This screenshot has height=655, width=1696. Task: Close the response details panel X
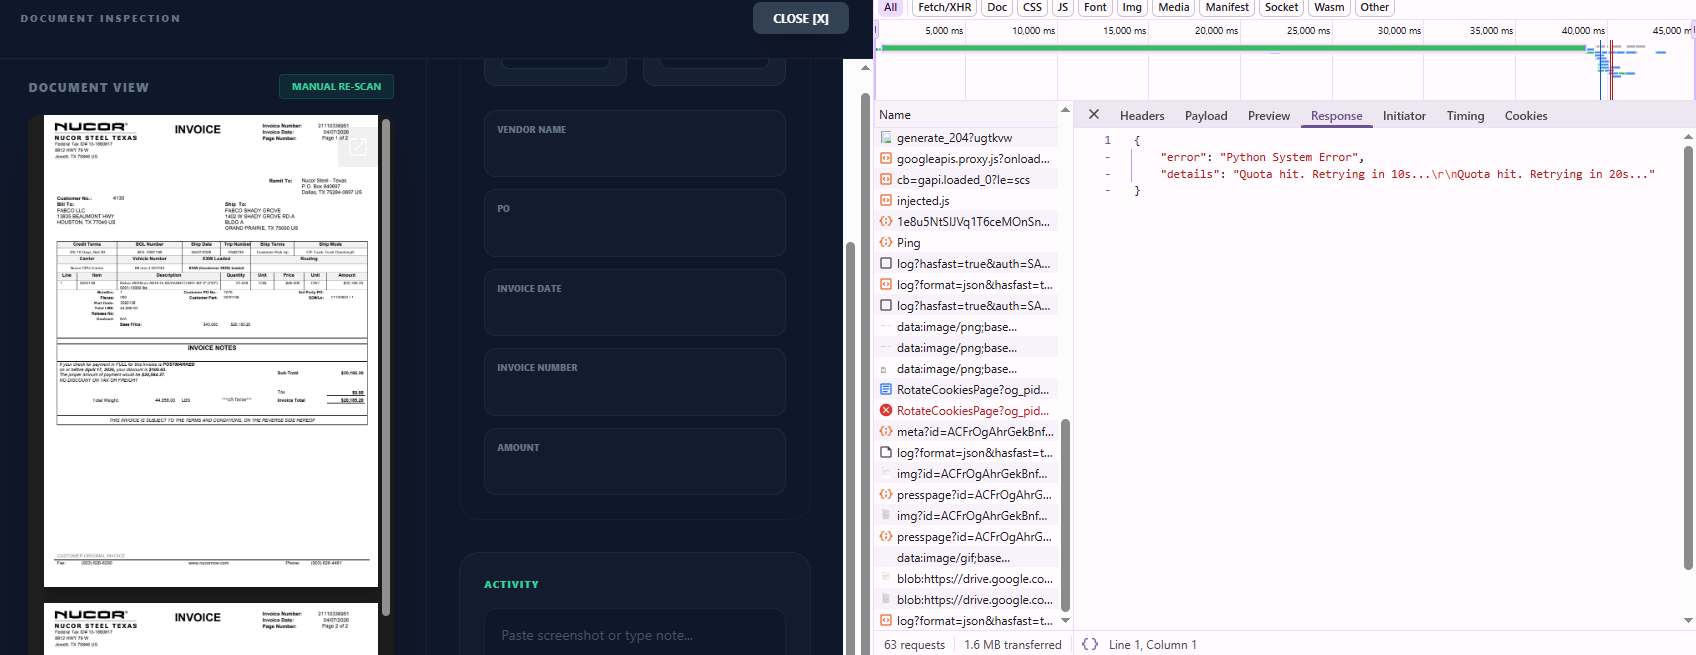click(1094, 115)
